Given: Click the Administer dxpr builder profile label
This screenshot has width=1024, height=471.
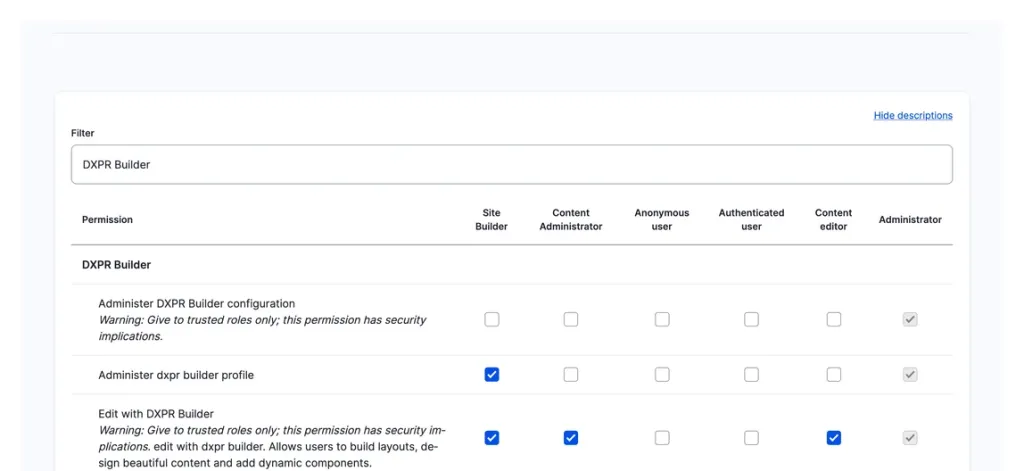Looking at the screenshot, I should (176, 375).
